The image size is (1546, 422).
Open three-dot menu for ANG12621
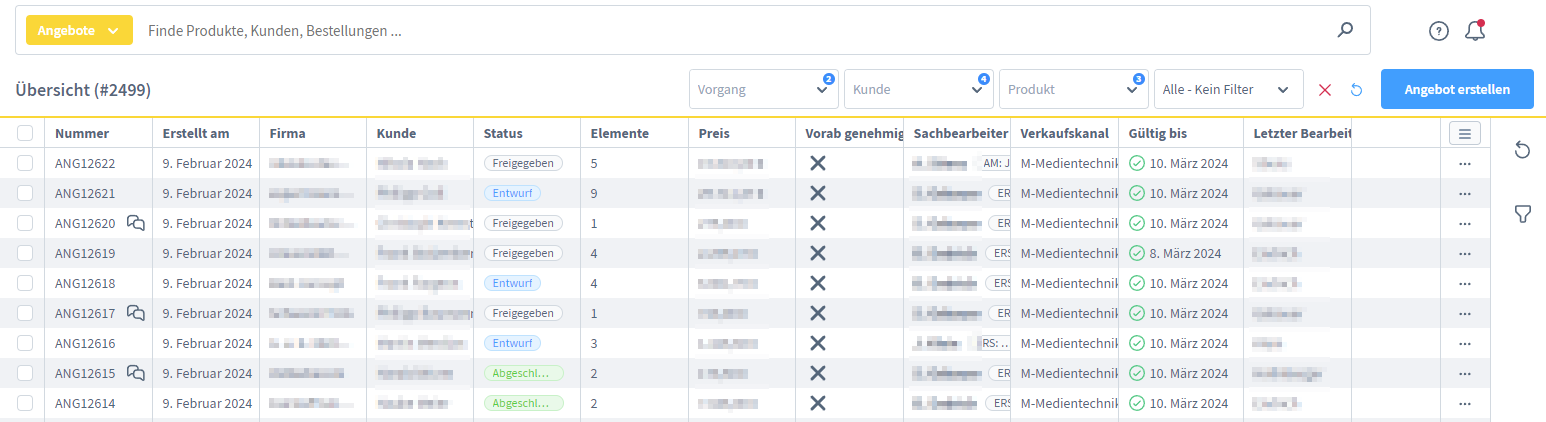click(1465, 193)
